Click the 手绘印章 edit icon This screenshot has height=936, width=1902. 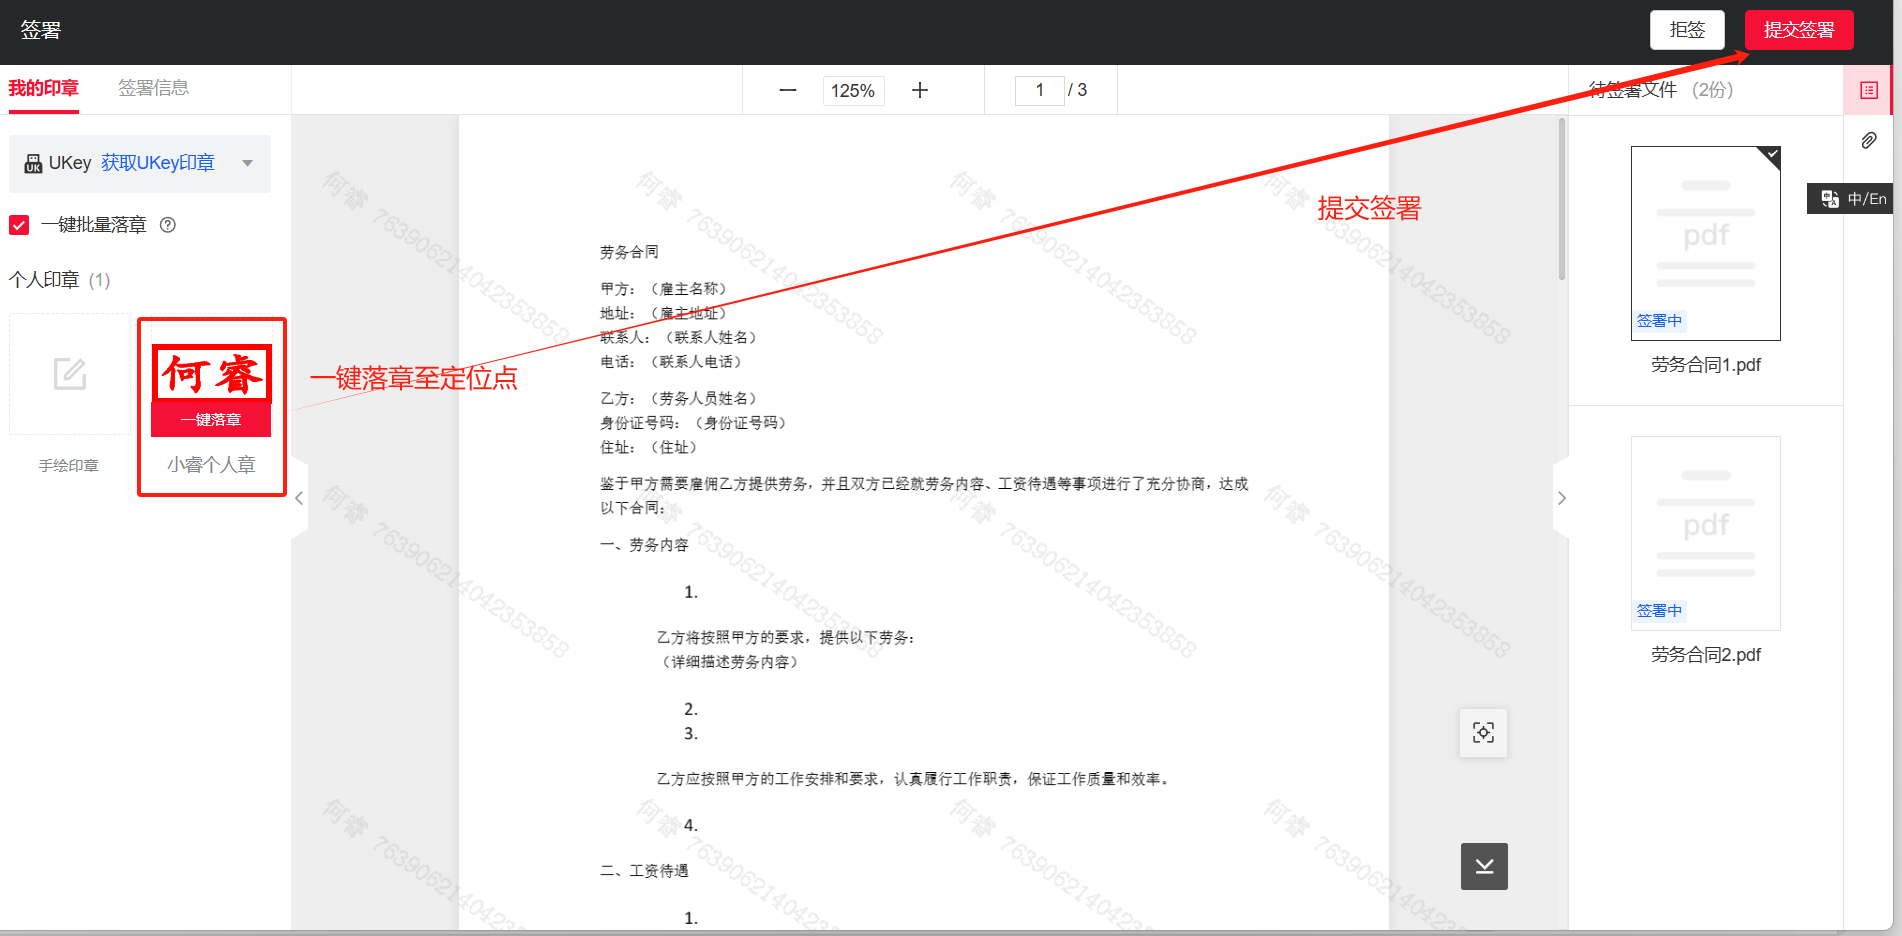coord(70,374)
